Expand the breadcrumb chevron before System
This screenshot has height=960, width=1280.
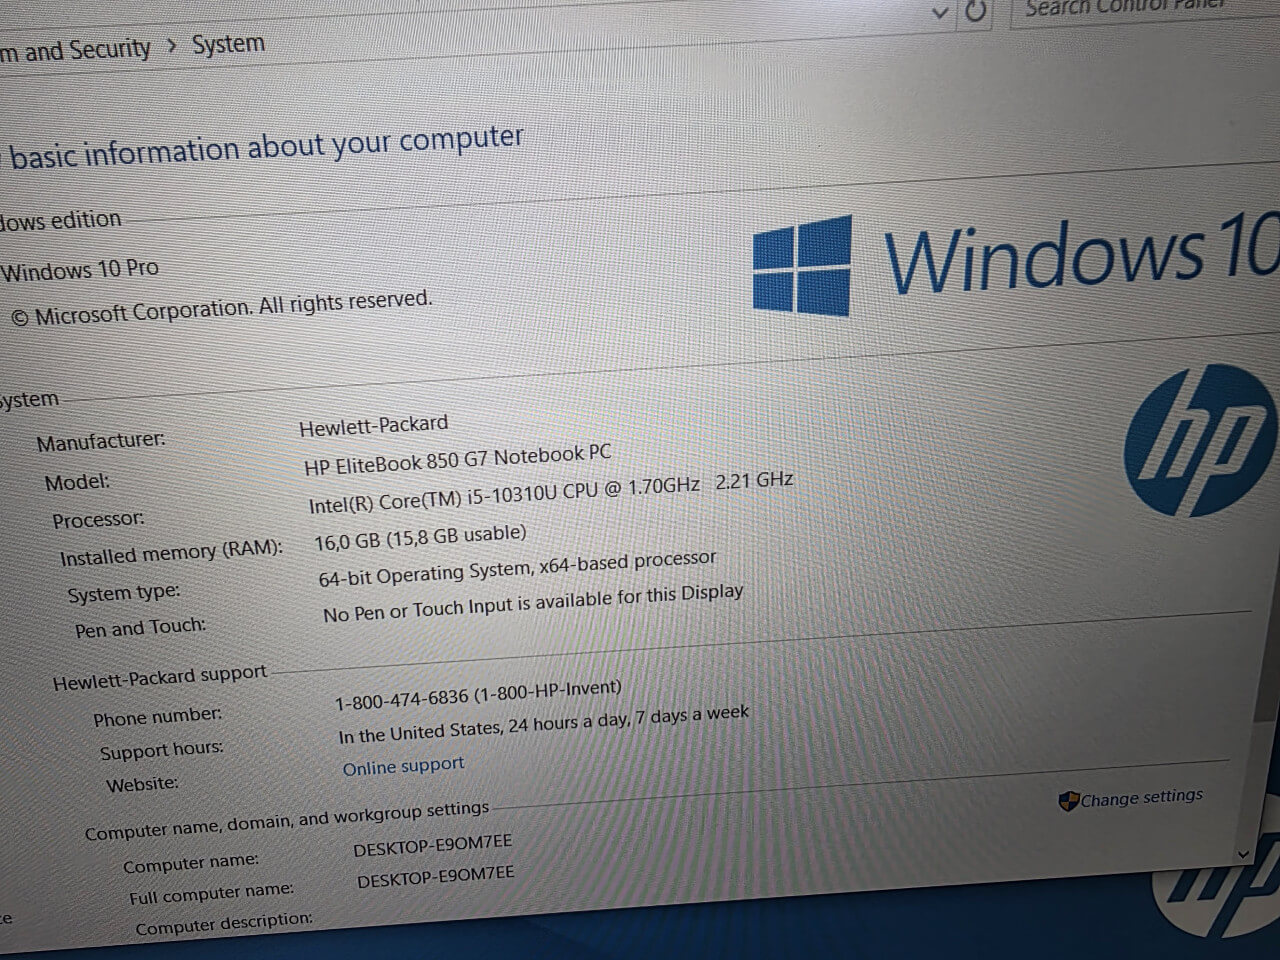(x=171, y=47)
